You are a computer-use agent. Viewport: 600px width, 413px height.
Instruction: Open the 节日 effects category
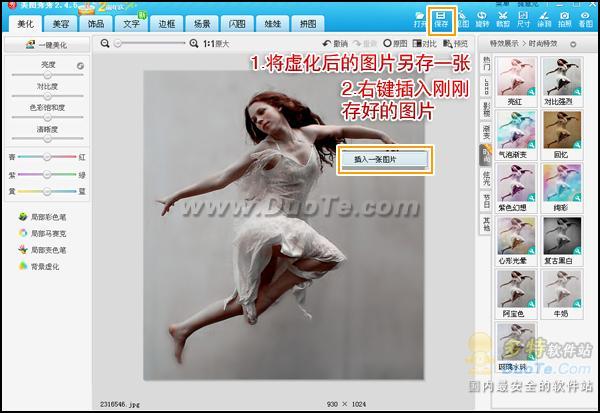[486, 201]
